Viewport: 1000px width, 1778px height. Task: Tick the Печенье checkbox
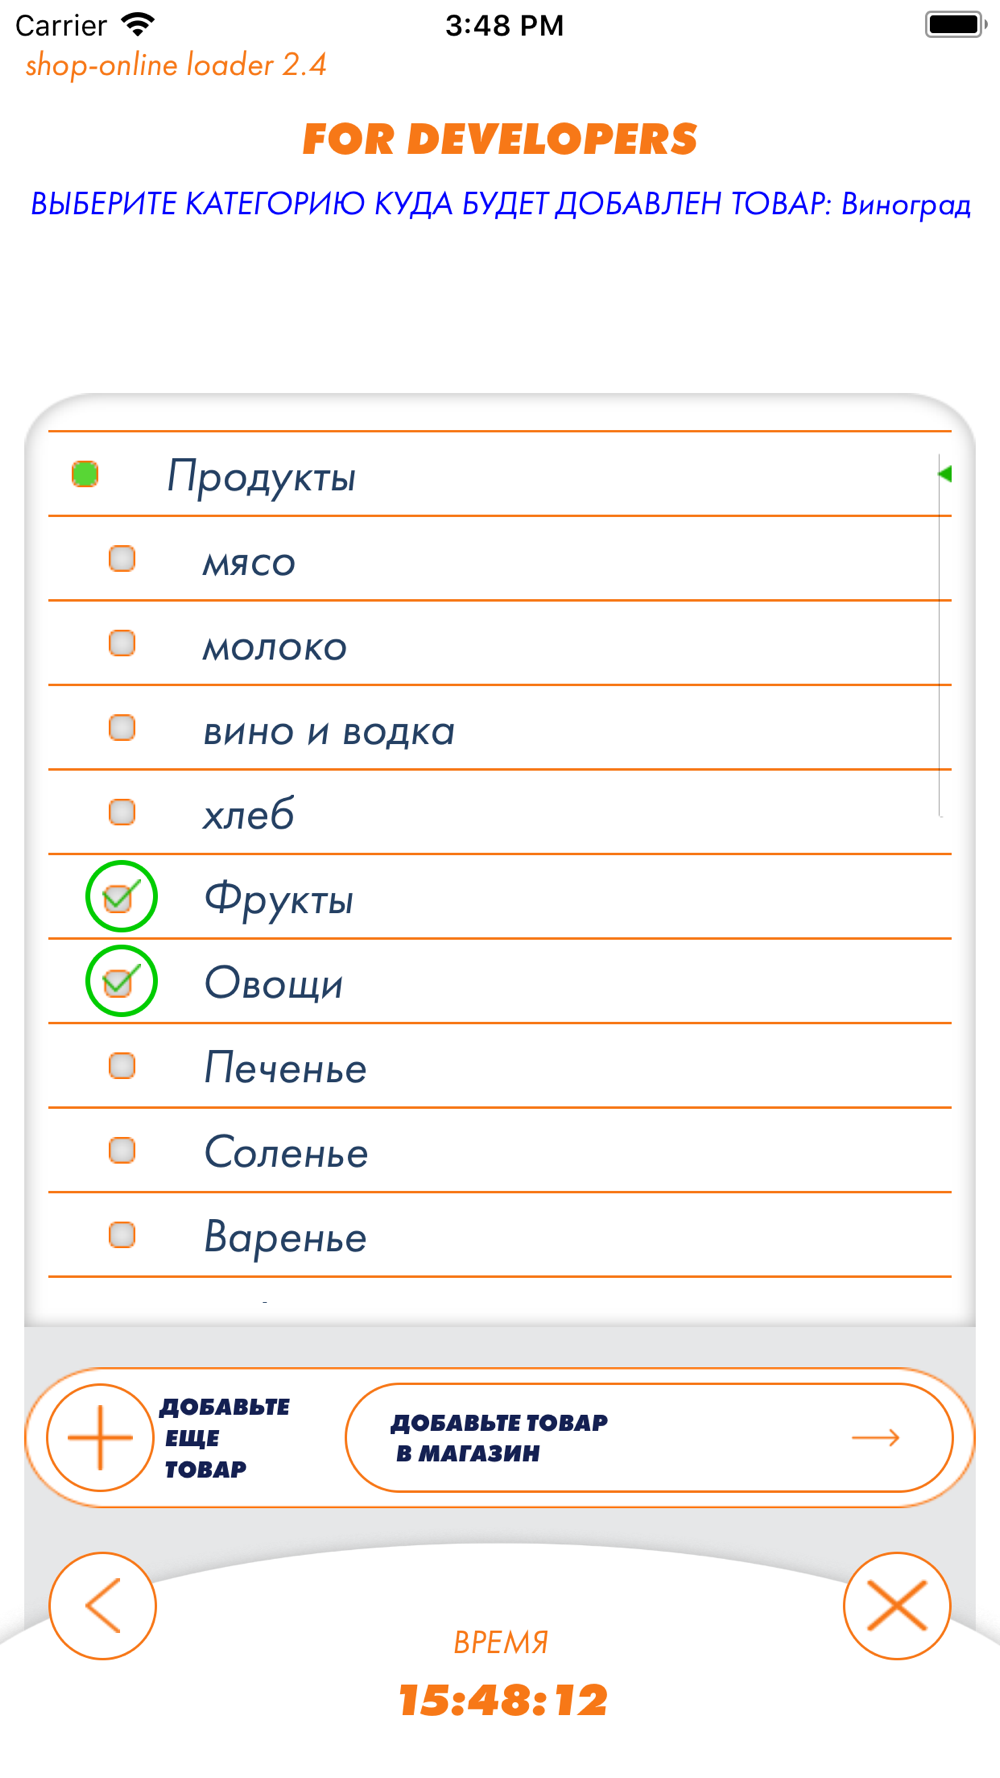(x=122, y=1066)
